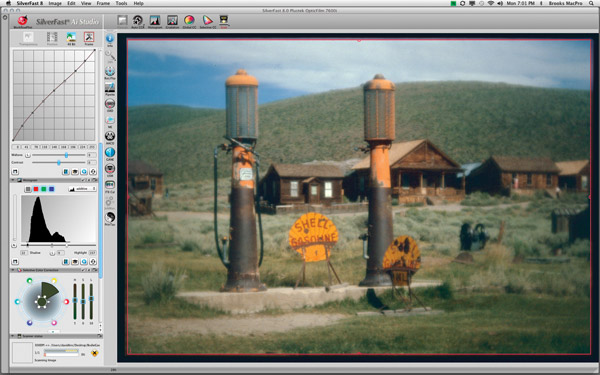
Task: Open the Frame menu
Action: pos(103,3)
